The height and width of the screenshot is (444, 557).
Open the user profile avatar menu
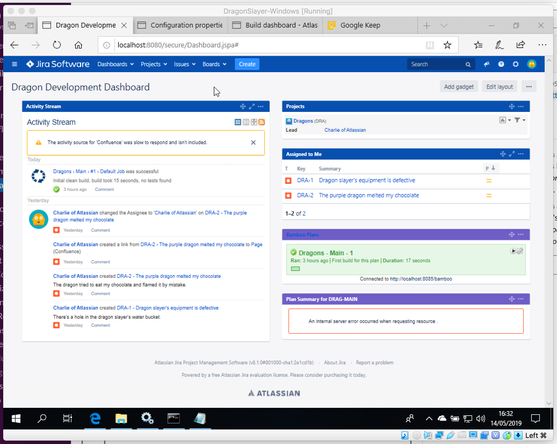click(x=531, y=64)
